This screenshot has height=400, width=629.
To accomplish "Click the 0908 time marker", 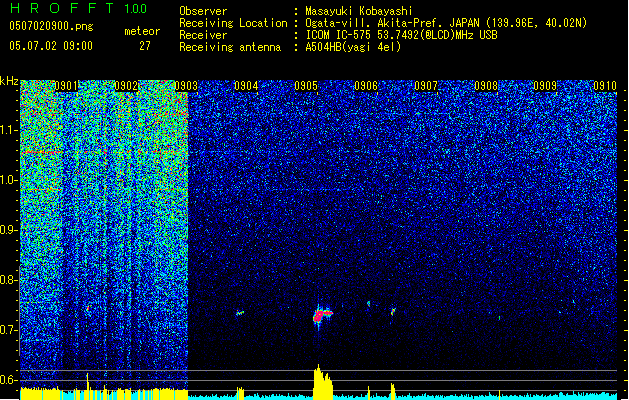I will (486, 86).
